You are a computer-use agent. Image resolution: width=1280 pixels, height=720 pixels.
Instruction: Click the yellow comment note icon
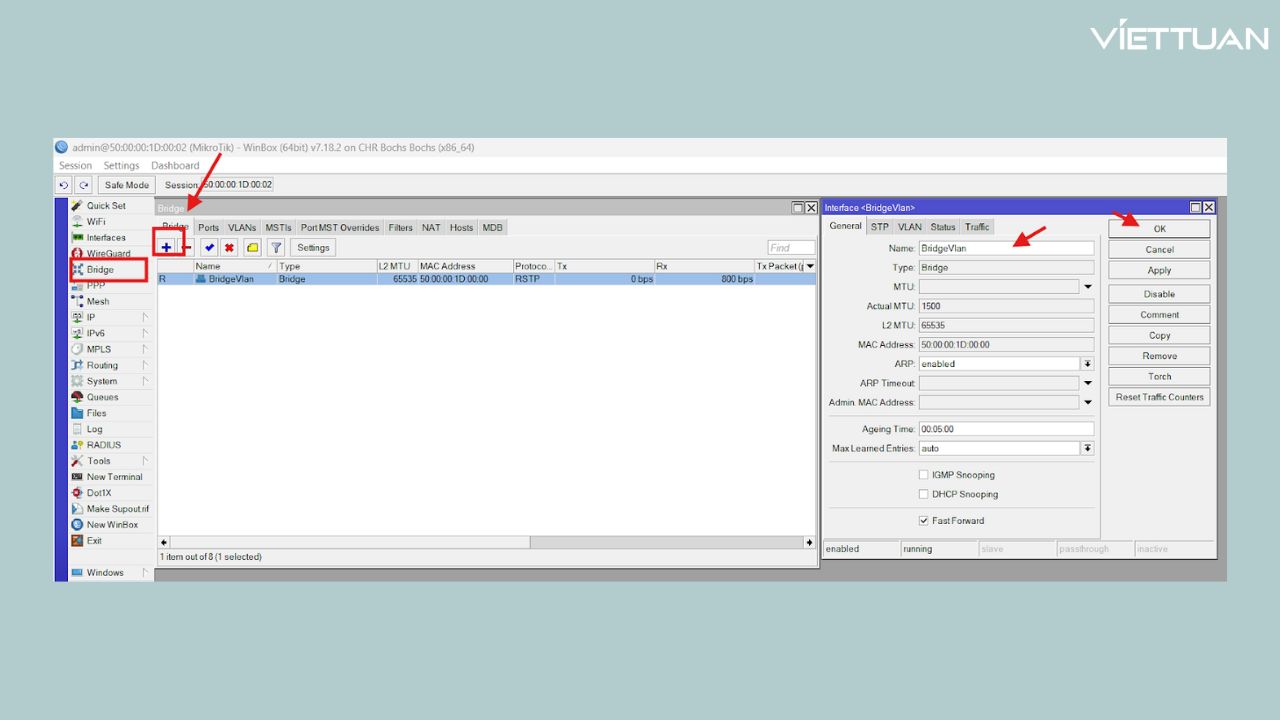[252, 248]
